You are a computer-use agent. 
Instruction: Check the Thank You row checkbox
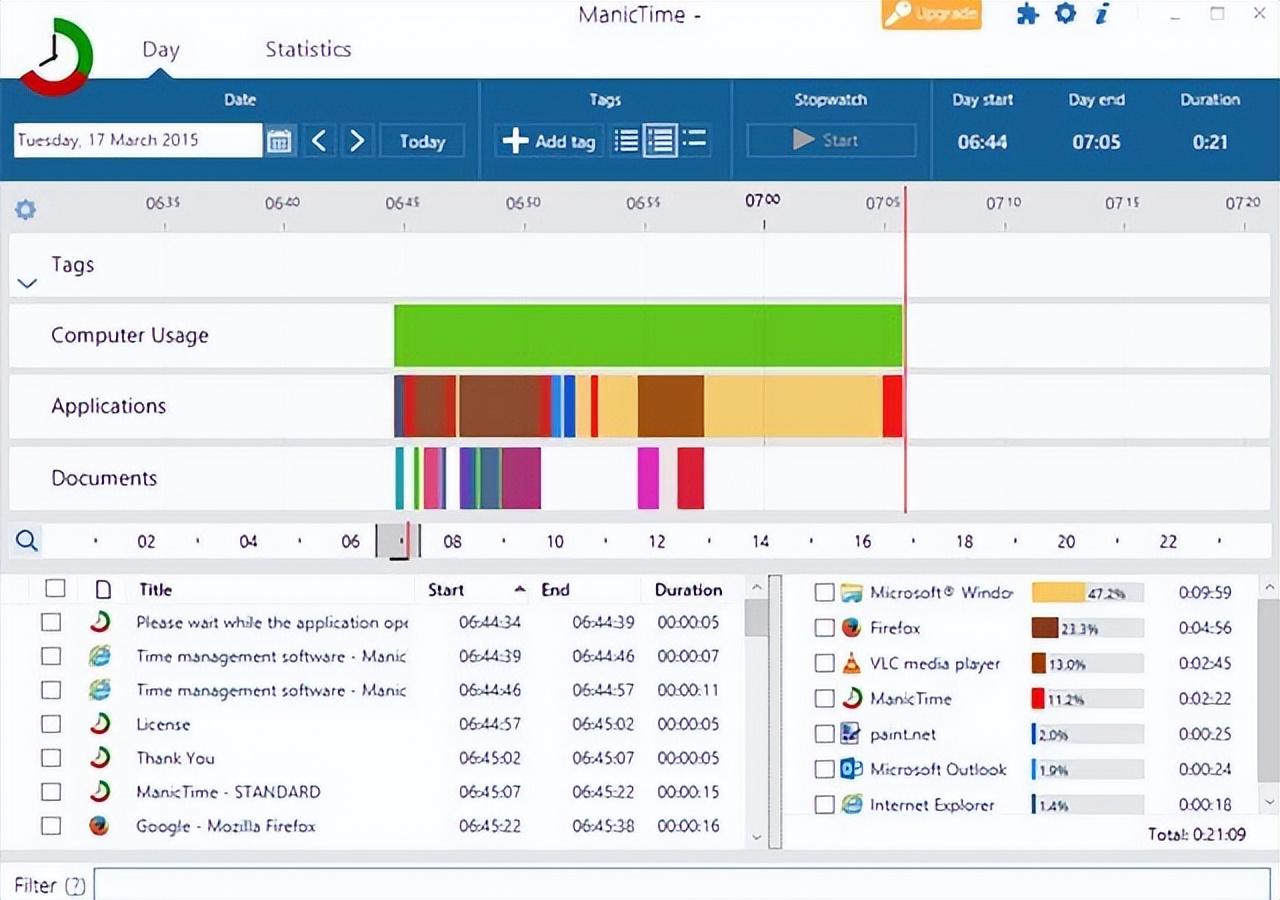tap(51, 758)
